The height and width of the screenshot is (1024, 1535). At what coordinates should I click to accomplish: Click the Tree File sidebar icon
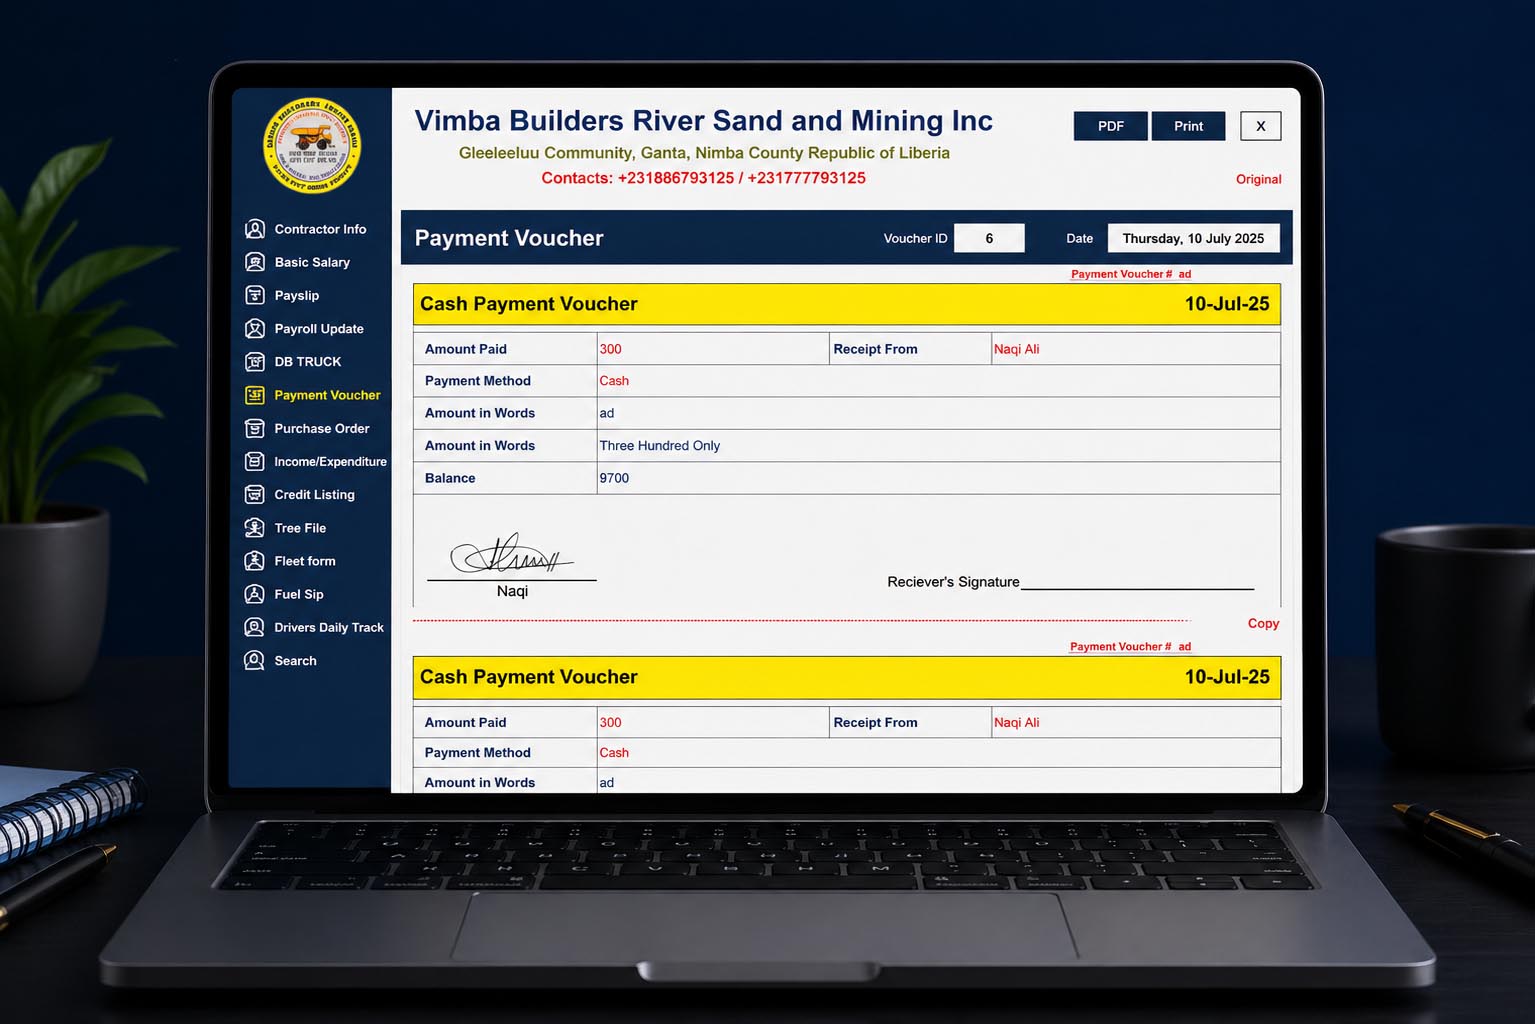tap(255, 527)
